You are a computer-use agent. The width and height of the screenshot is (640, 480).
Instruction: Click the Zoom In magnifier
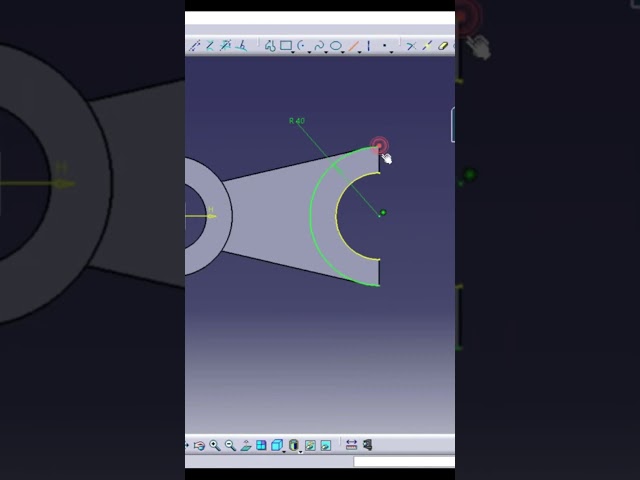tap(215, 445)
